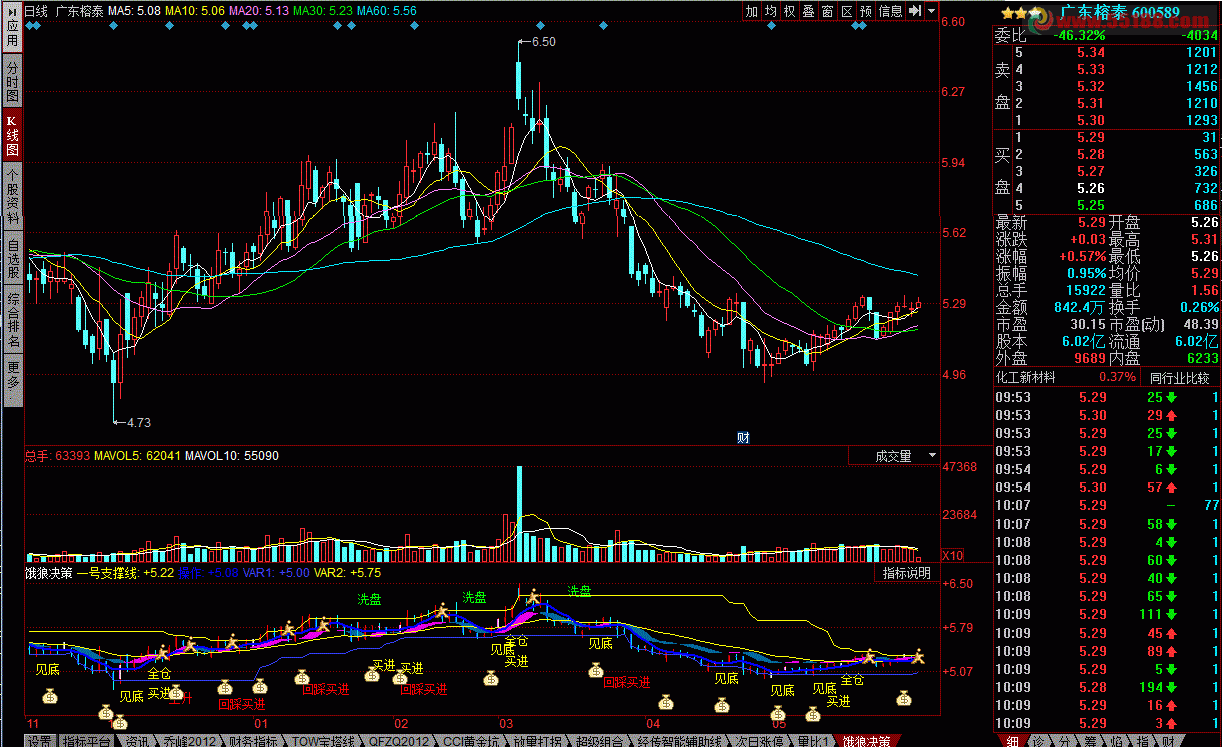Select the 饿狼决策 indicator tab

tap(866, 740)
